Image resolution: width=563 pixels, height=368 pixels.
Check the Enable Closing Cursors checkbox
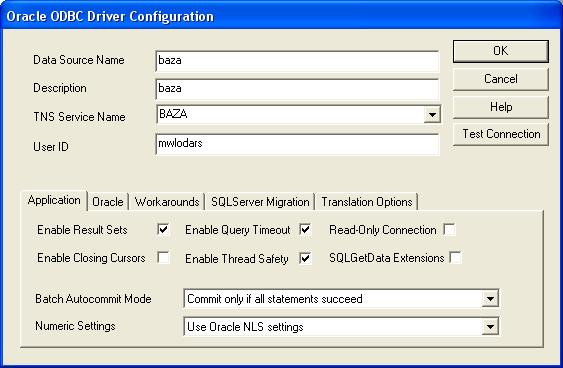[x=163, y=257]
